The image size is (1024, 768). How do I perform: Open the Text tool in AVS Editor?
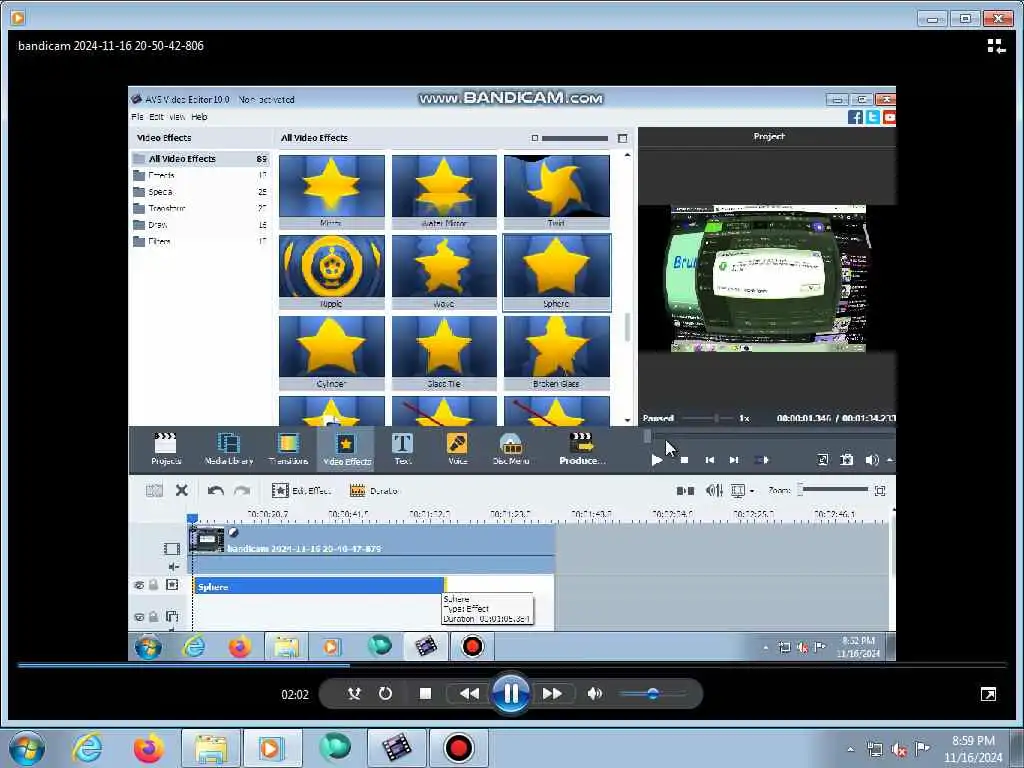[402, 449]
